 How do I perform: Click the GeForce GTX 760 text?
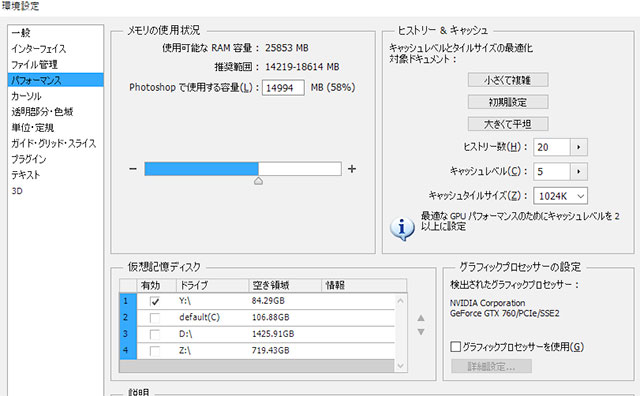point(504,314)
